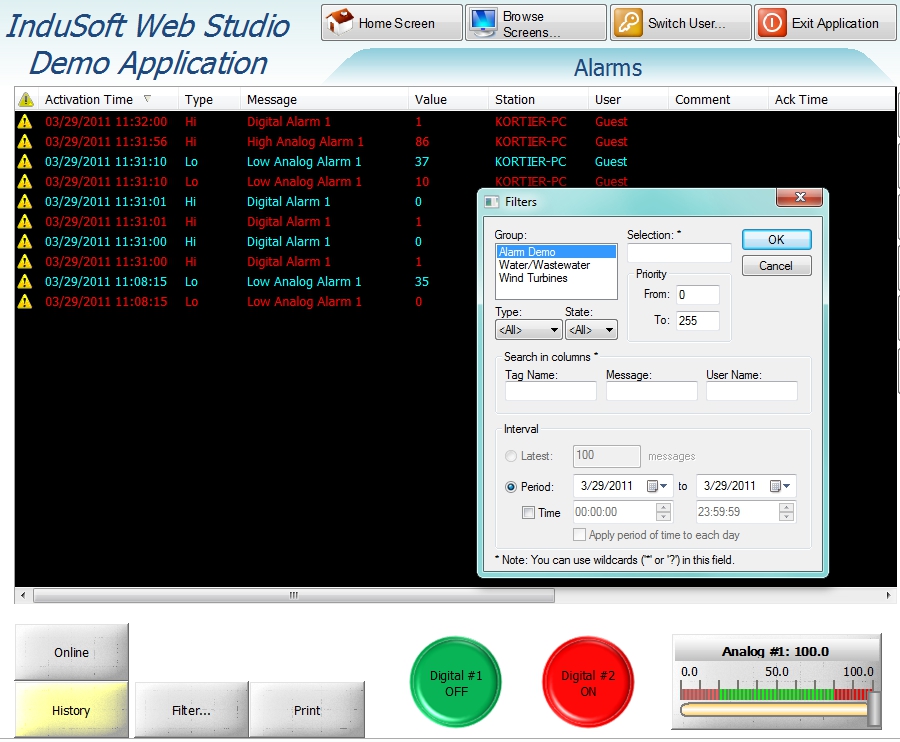Click warning icon of Low Analog Alarm value 10

click(x=25, y=182)
